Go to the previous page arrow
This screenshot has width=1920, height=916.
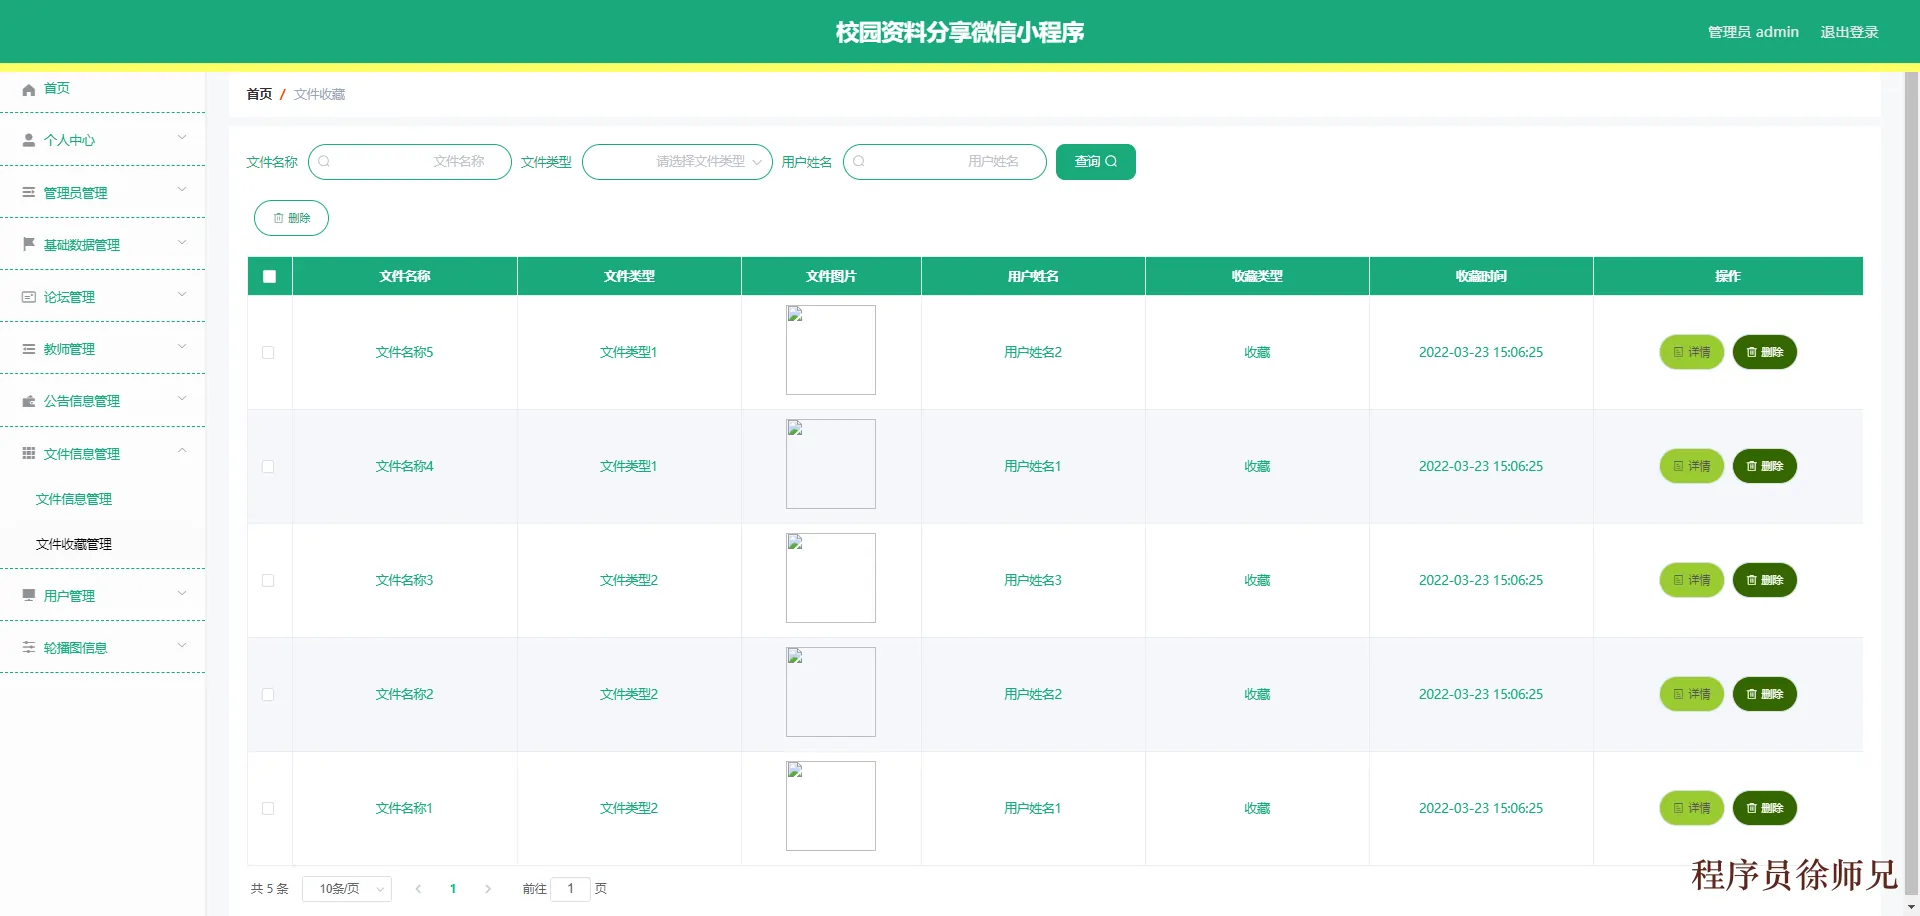click(x=418, y=889)
